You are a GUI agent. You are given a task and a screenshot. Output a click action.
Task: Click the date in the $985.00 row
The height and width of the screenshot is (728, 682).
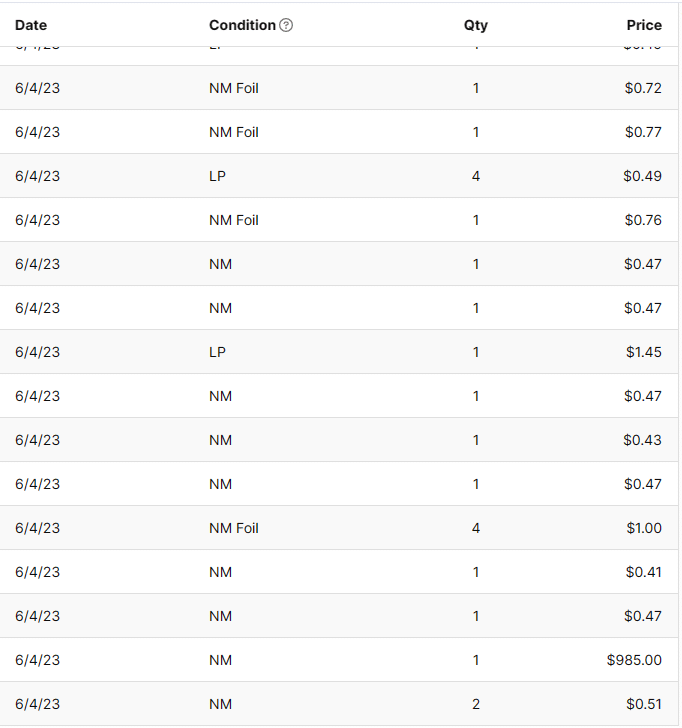pyautogui.click(x=37, y=660)
